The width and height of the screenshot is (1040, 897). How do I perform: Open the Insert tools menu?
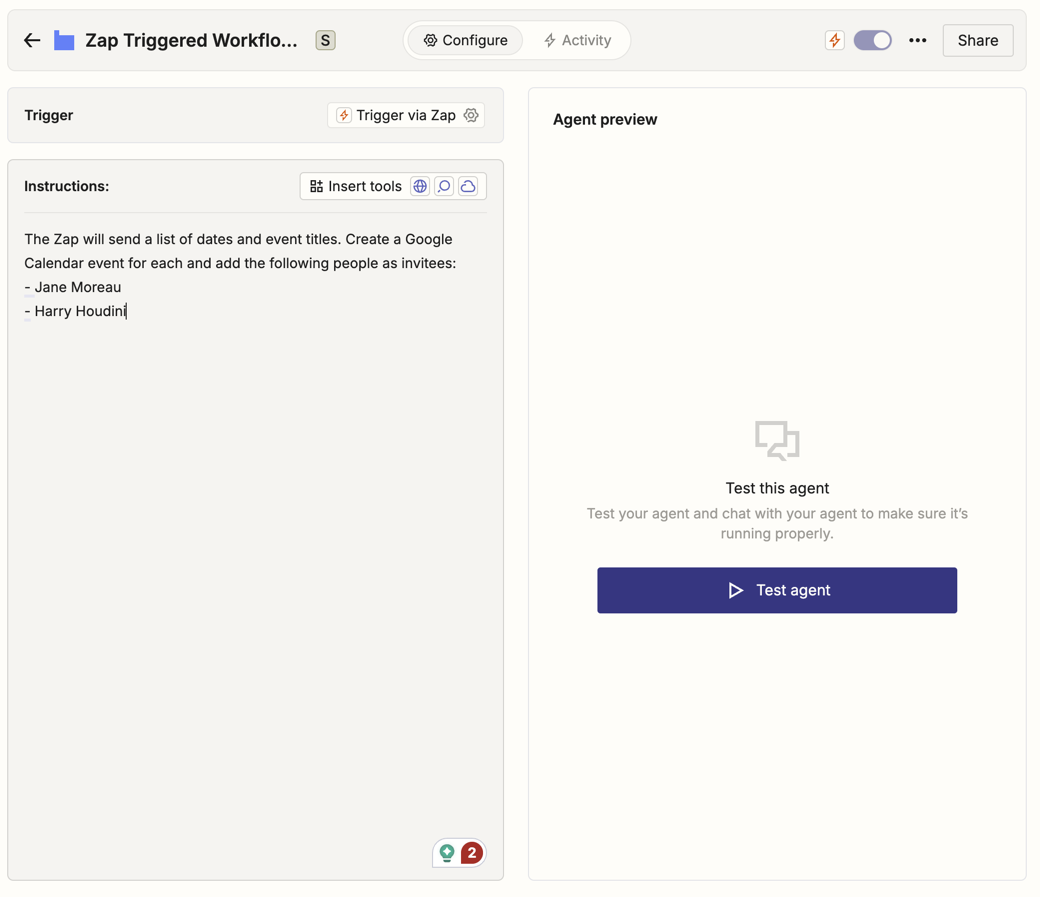click(355, 187)
